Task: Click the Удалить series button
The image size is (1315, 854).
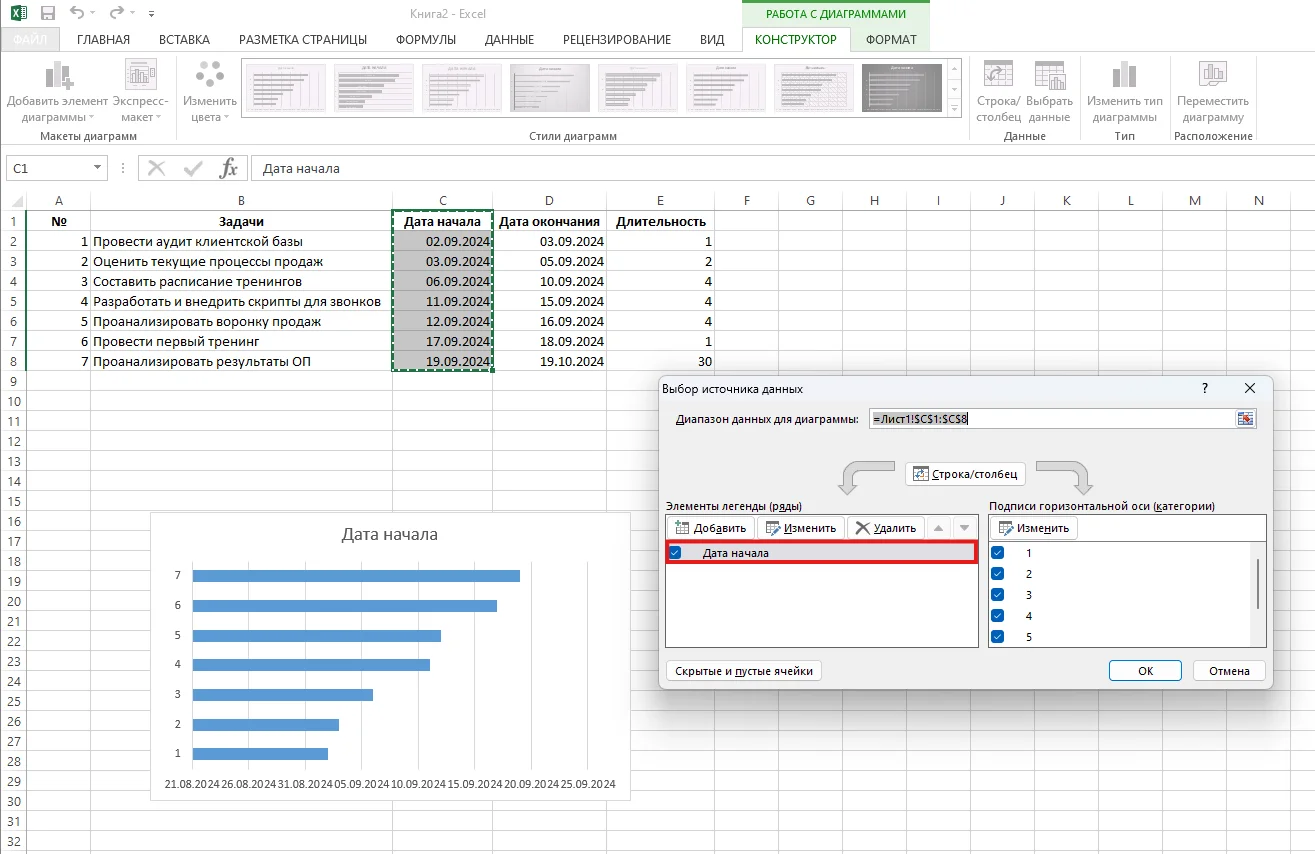Action: pos(885,528)
